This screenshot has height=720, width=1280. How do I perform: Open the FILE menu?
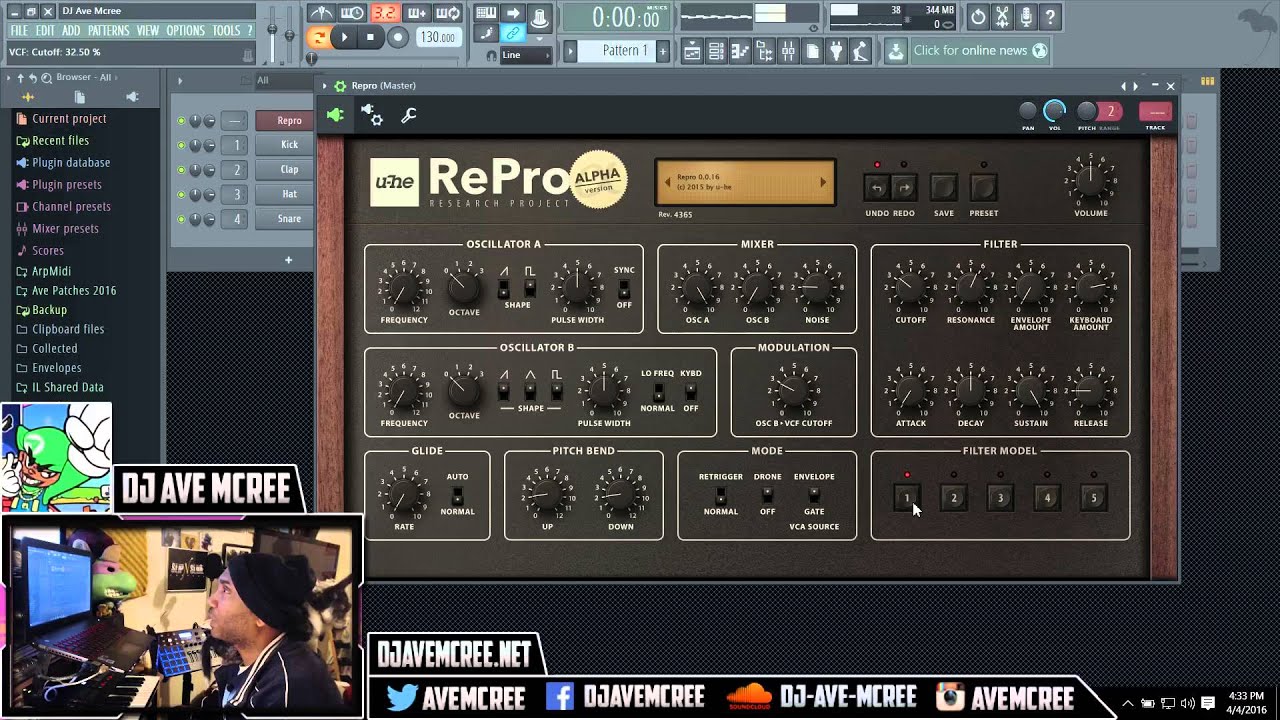(x=17, y=30)
